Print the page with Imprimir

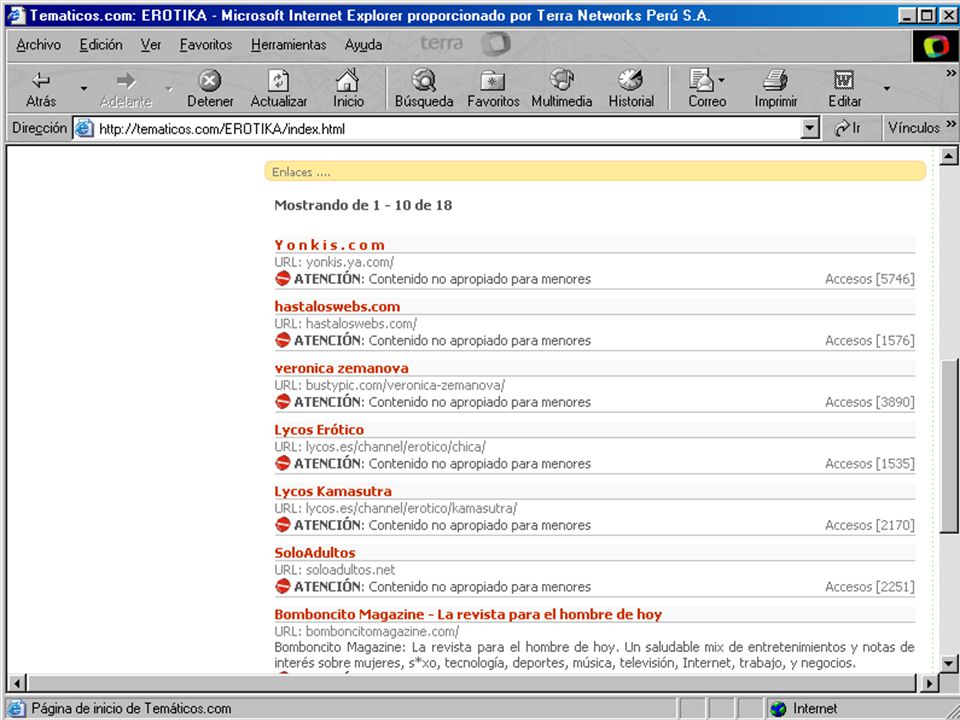tap(776, 89)
